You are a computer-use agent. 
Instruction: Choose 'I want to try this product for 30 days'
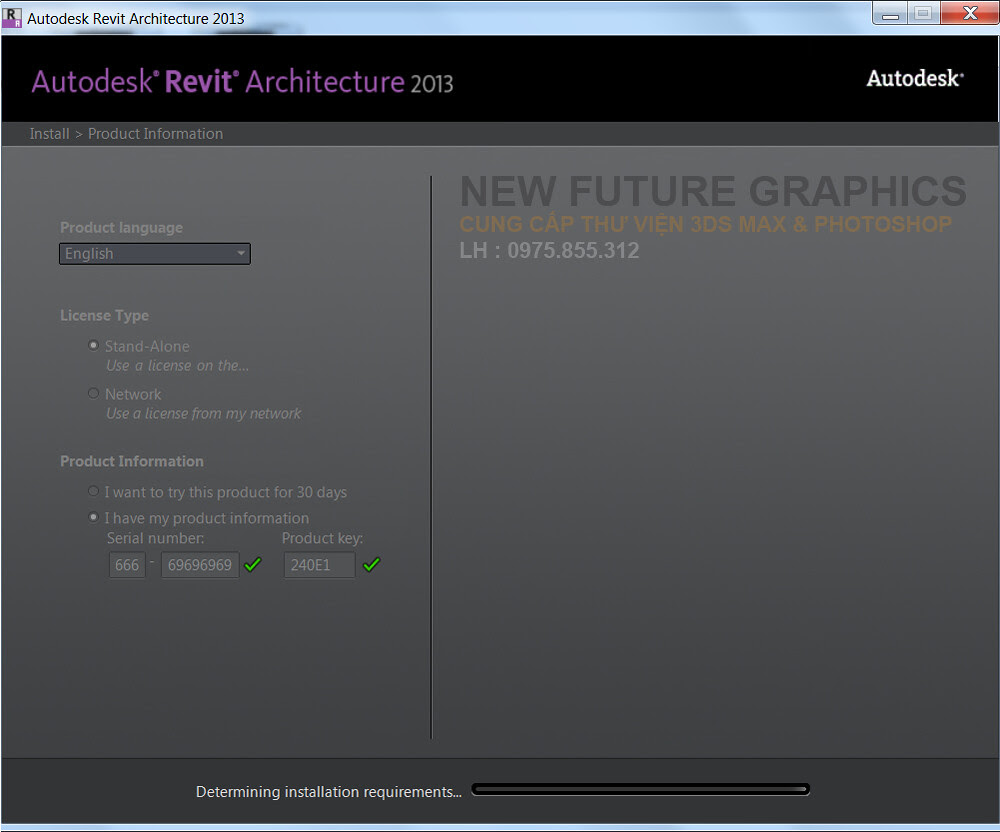point(93,492)
